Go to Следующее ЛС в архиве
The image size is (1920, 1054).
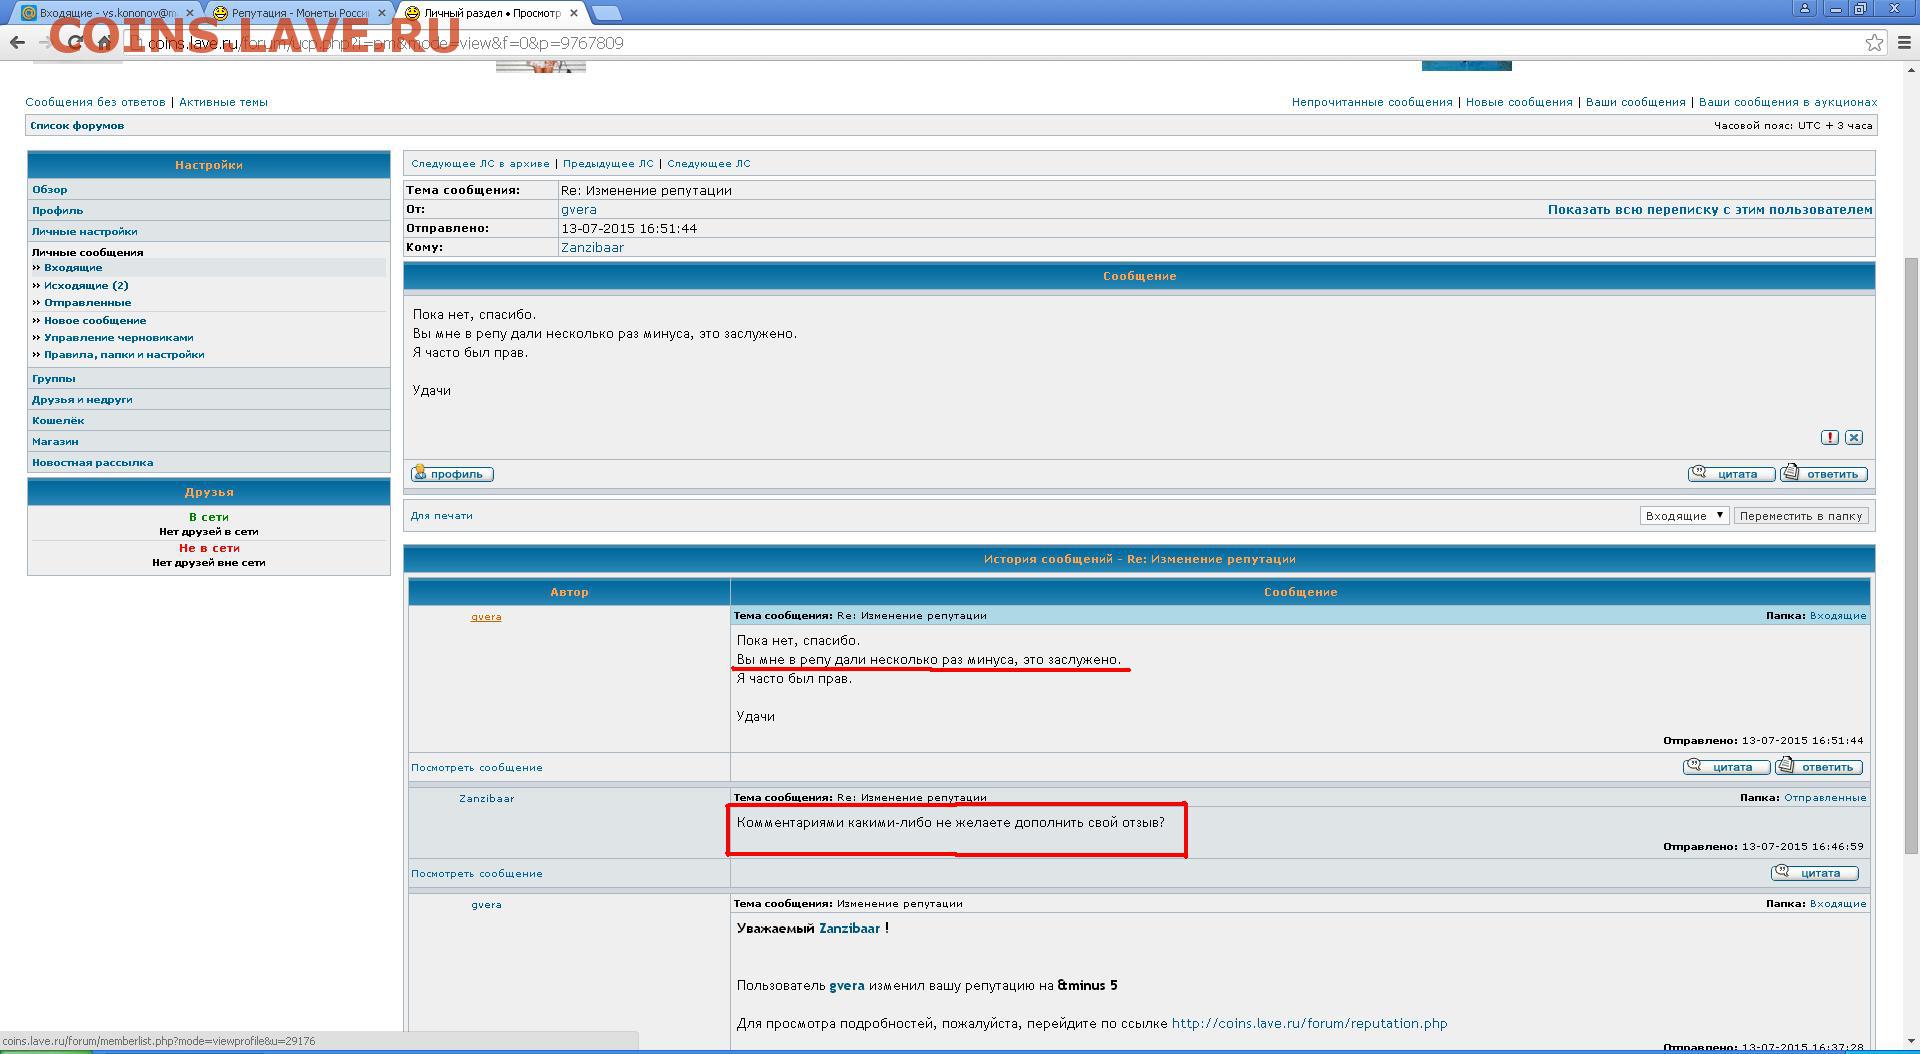click(480, 164)
